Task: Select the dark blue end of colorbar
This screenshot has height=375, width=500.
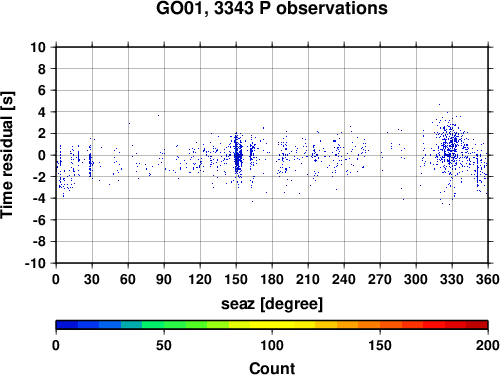Action: tap(67, 325)
